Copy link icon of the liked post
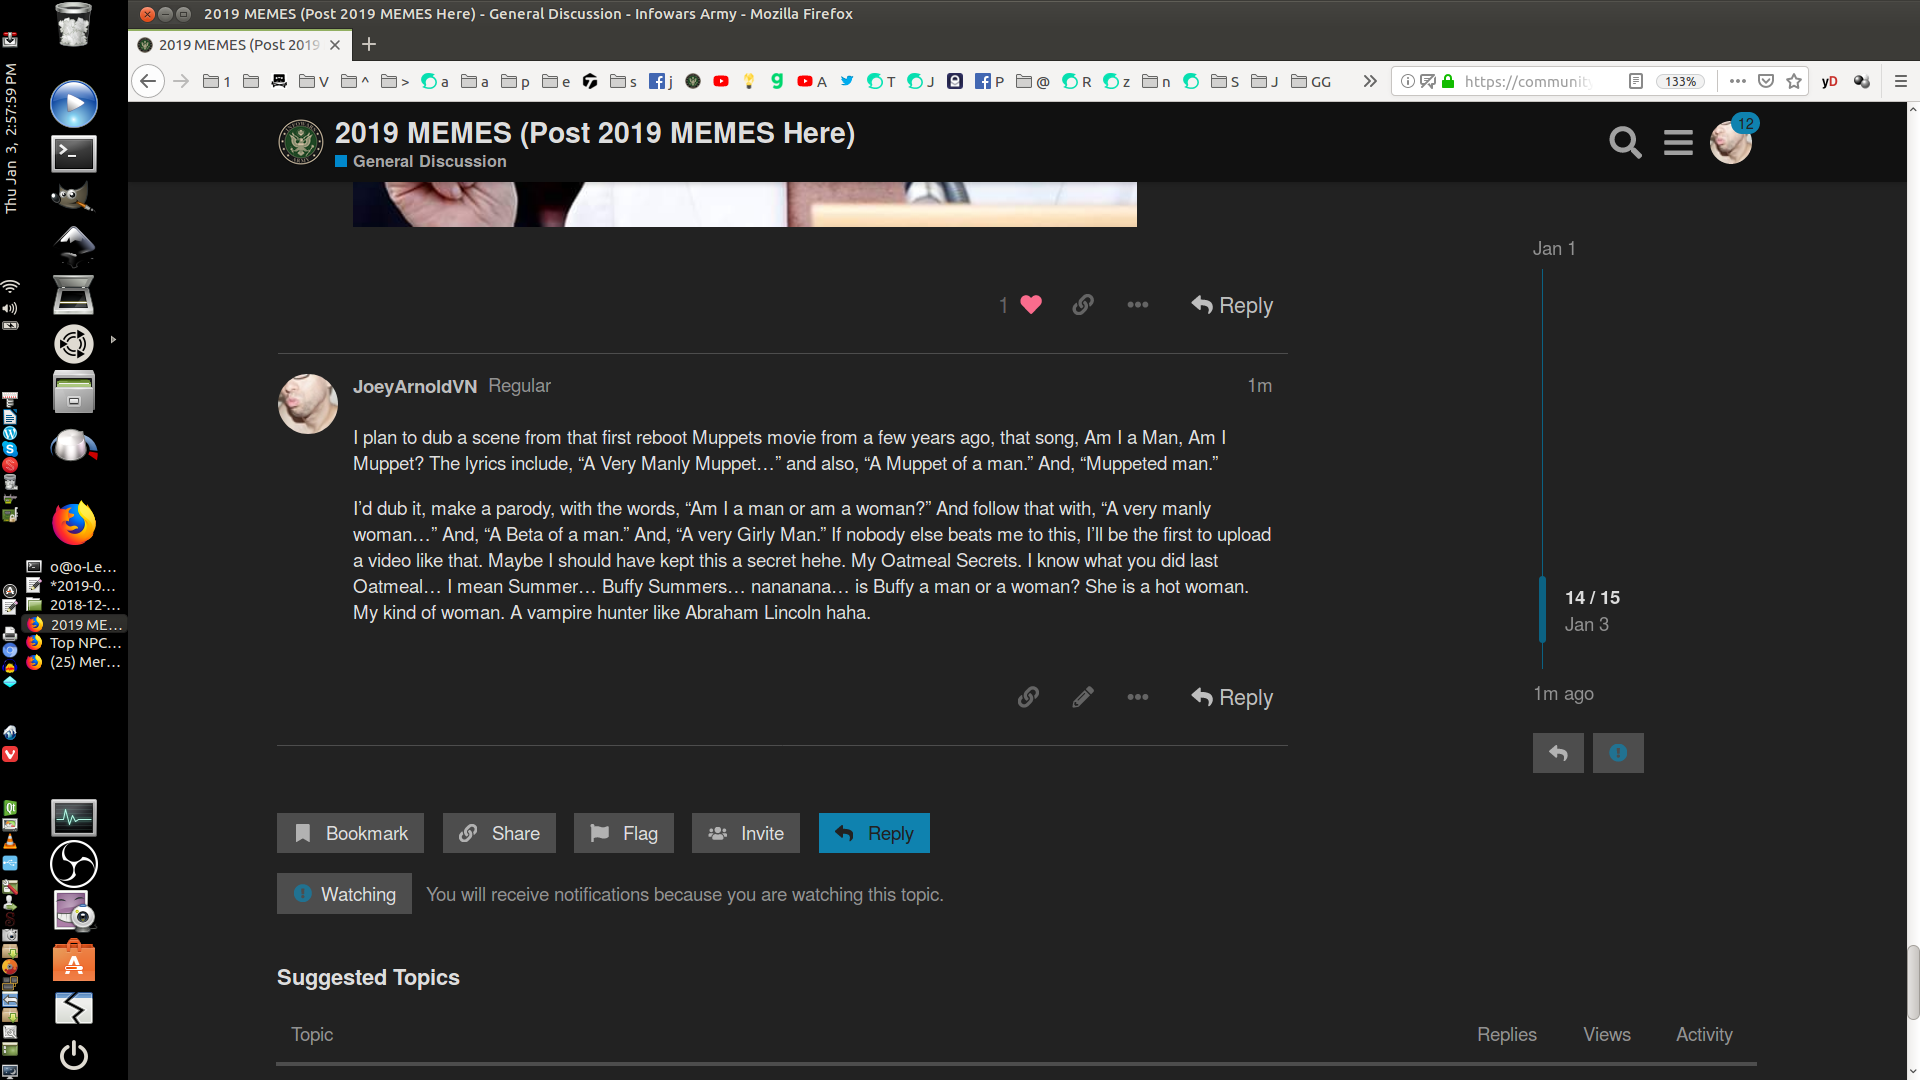The height and width of the screenshot is (1080, 1920). [1083, 305]
